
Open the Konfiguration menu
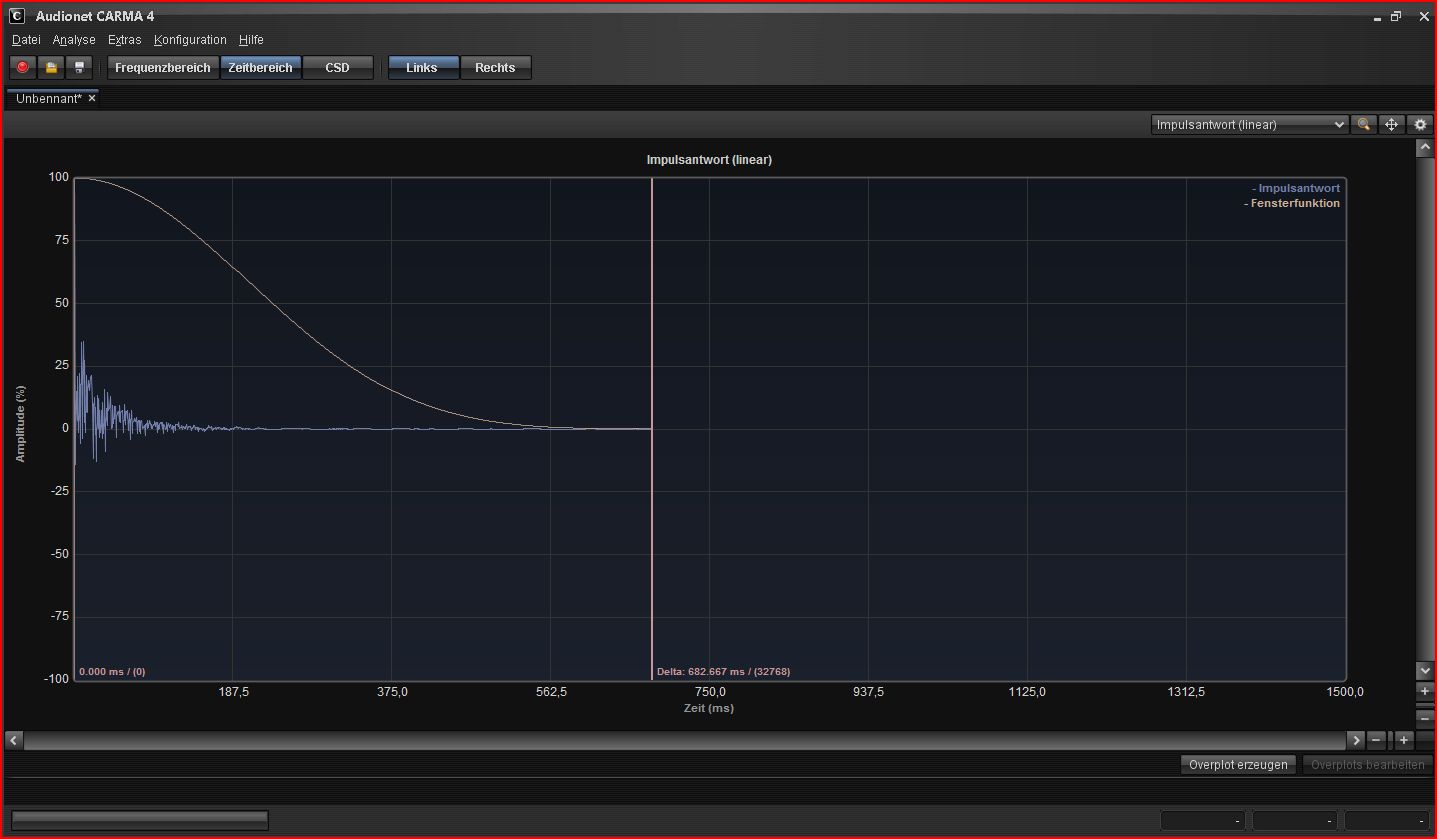coord(190,40)
